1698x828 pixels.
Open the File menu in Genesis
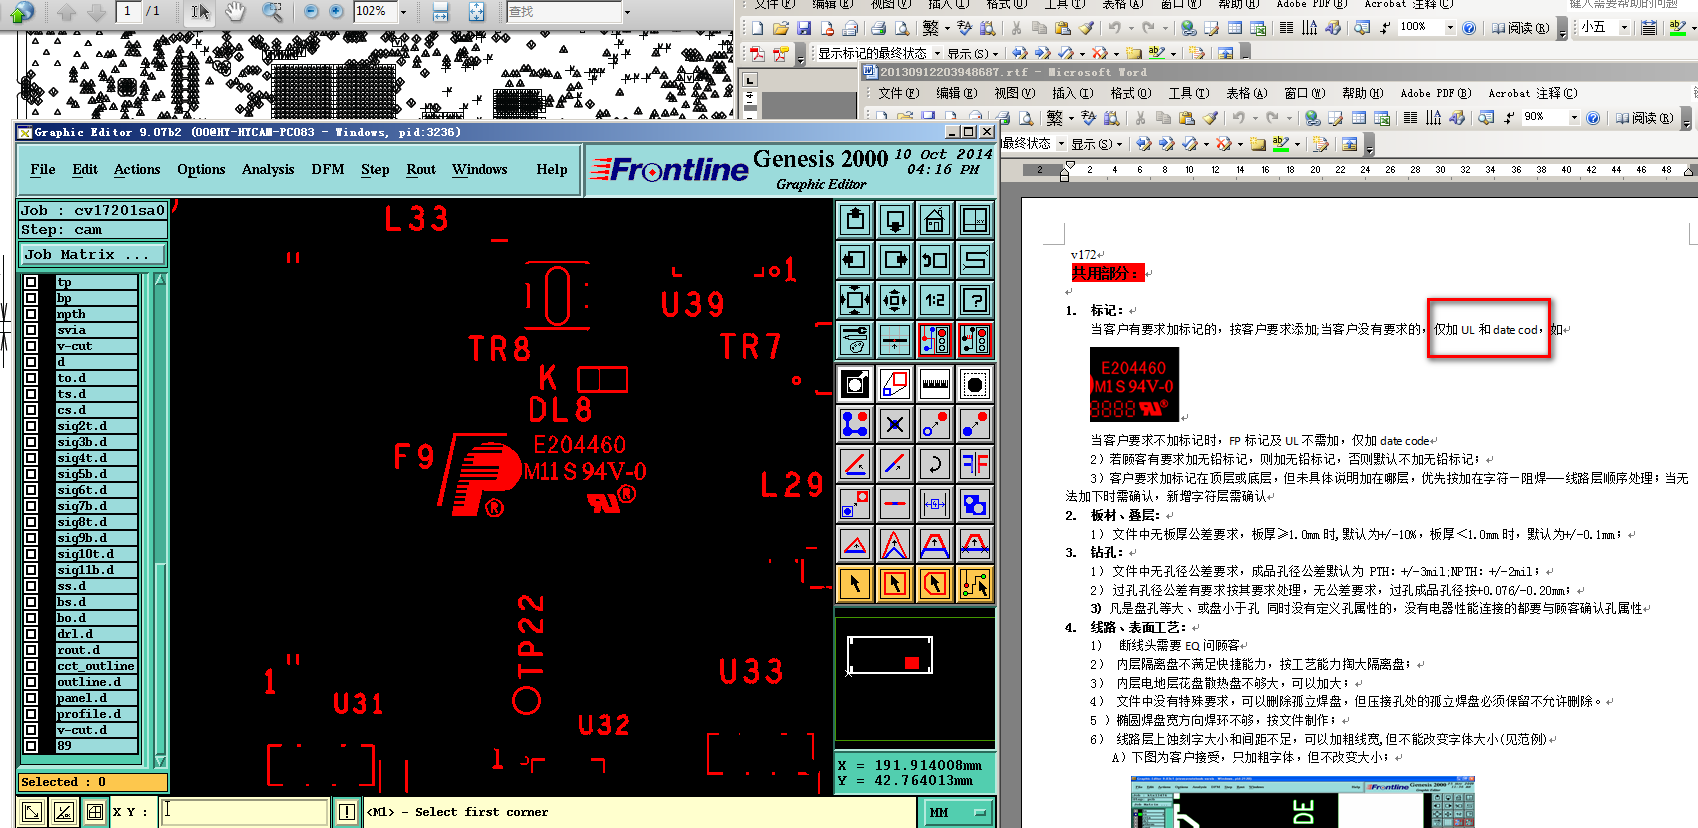coord(43,169)
